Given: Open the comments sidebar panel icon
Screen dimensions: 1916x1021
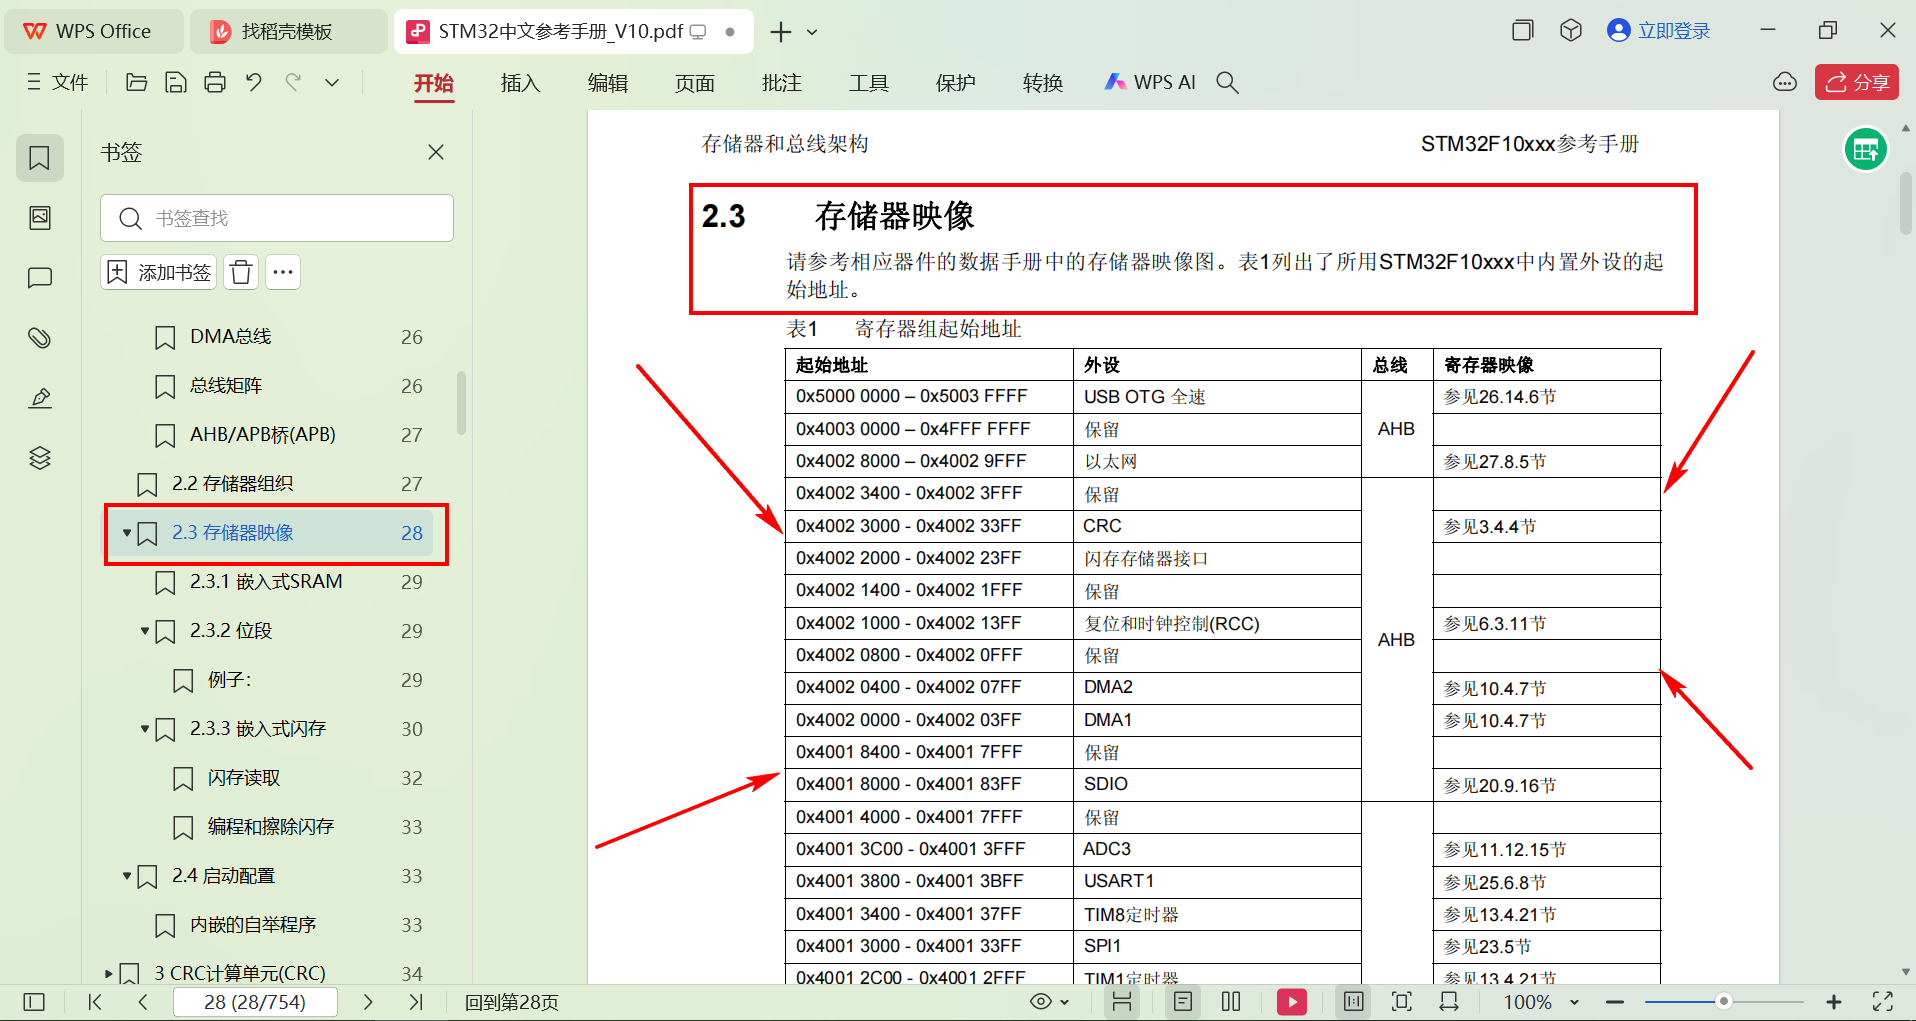Looking at the screenshot, I should tap(40, 278).
